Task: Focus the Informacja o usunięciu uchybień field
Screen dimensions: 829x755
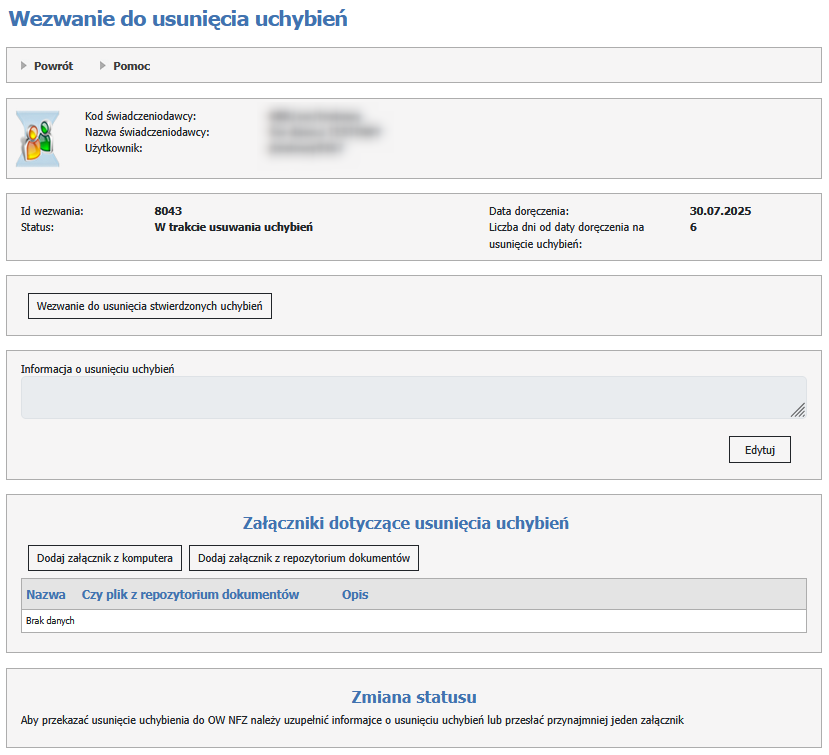Action: click(400, 397)
